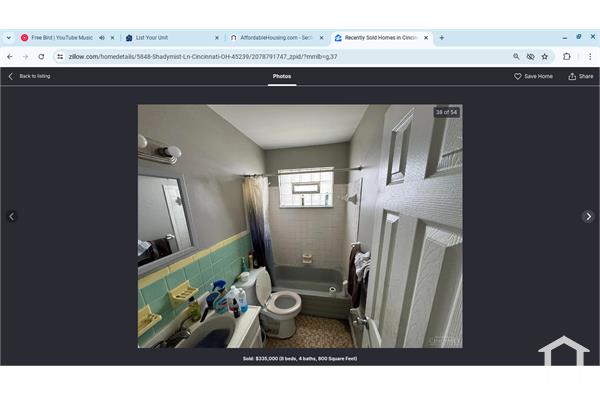This screenshot has height=395, width=600.
Task: Click the bathroom photo
Action: click(x=300, y=226)
